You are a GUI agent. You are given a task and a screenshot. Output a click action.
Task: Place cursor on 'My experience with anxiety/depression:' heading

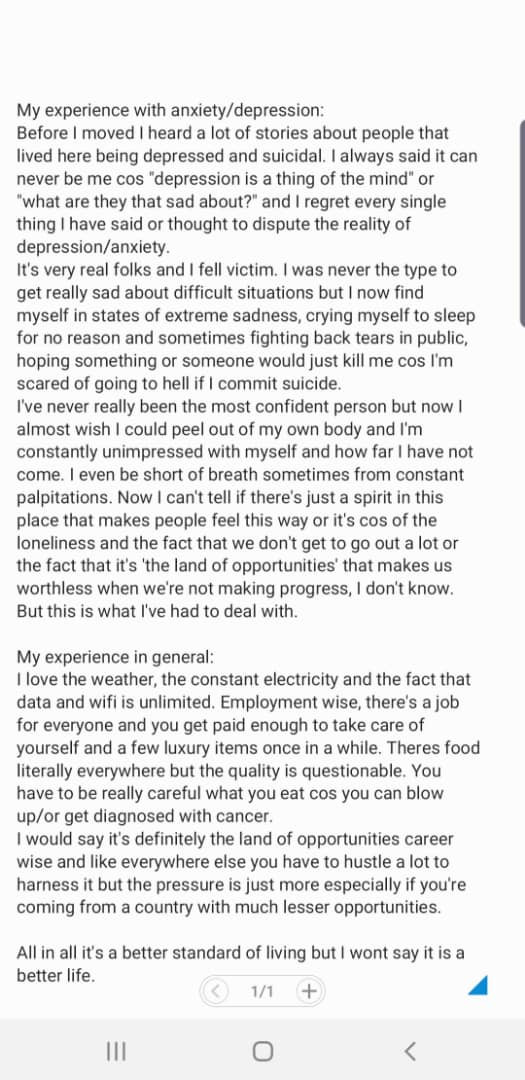(x=170, y=110)
